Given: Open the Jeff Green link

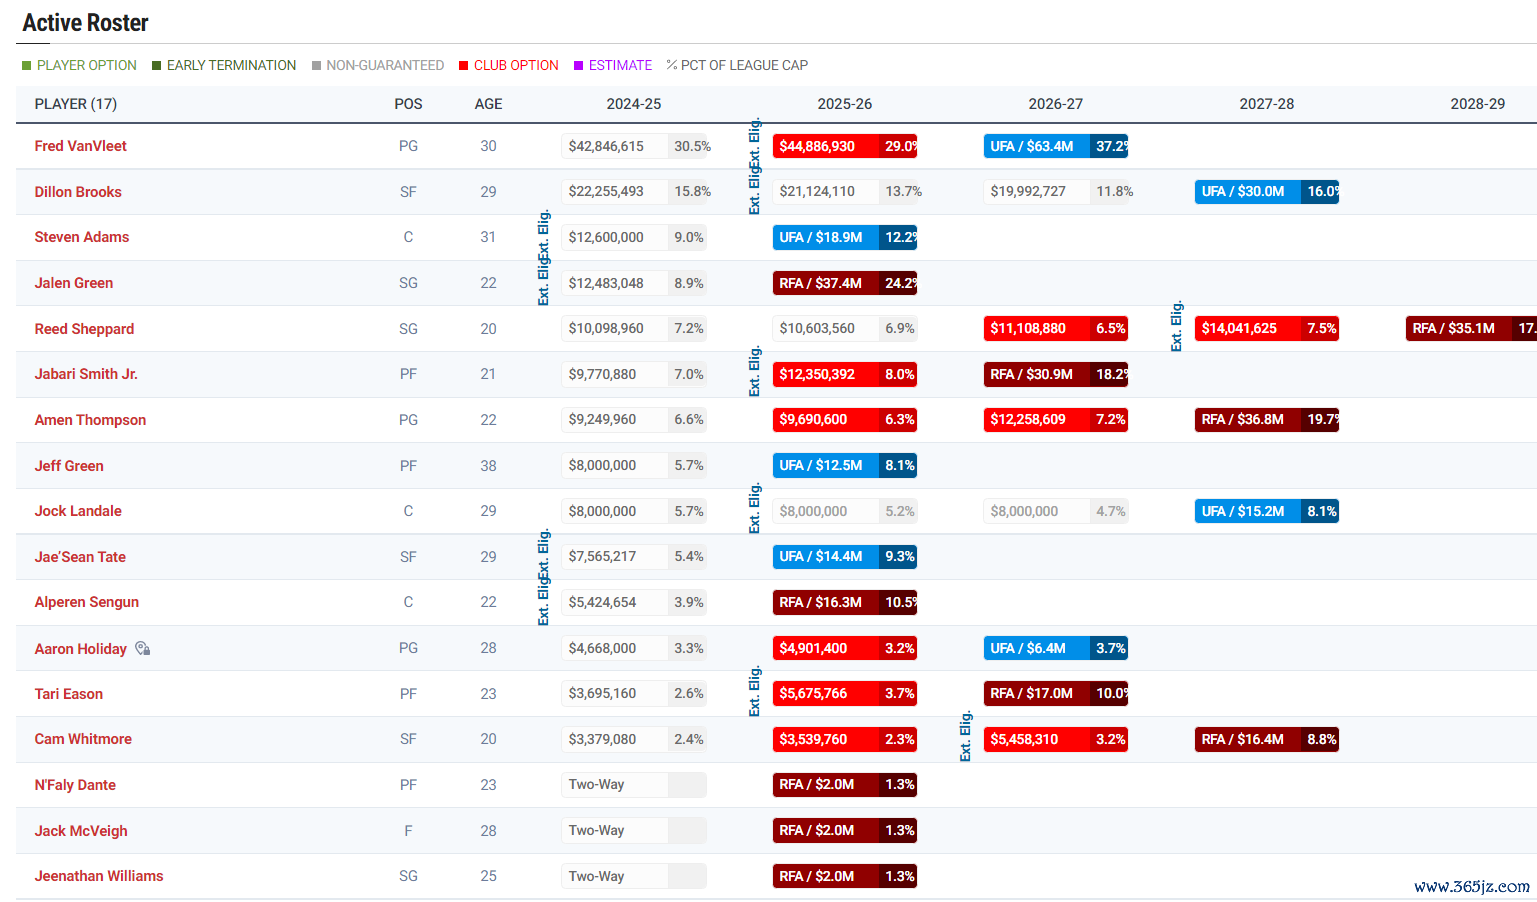Looking at the screenshot, I should pyautogui.click(x=69, y=466).
